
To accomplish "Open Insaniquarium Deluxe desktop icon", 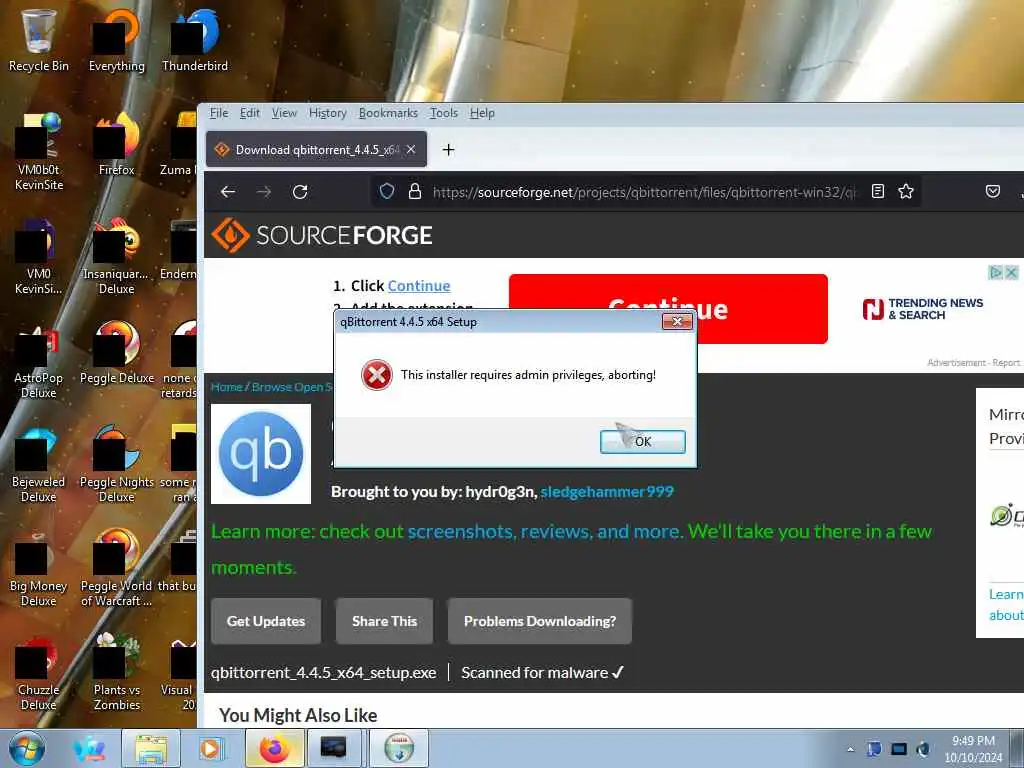I will coord(117,256).
